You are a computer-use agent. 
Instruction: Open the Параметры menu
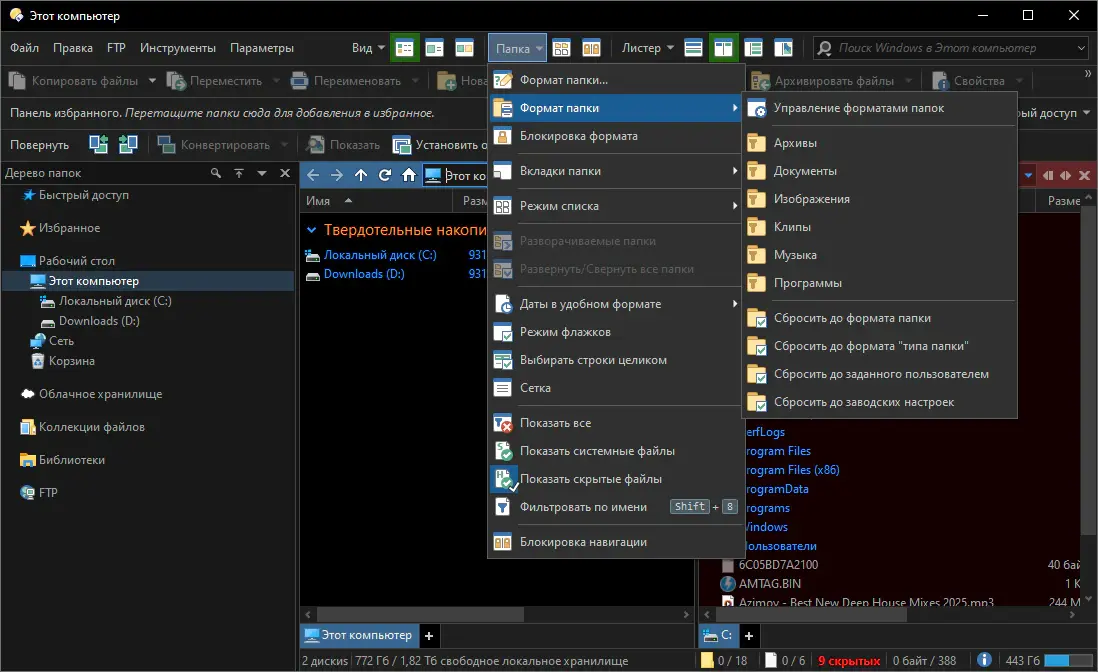[262, 48]
